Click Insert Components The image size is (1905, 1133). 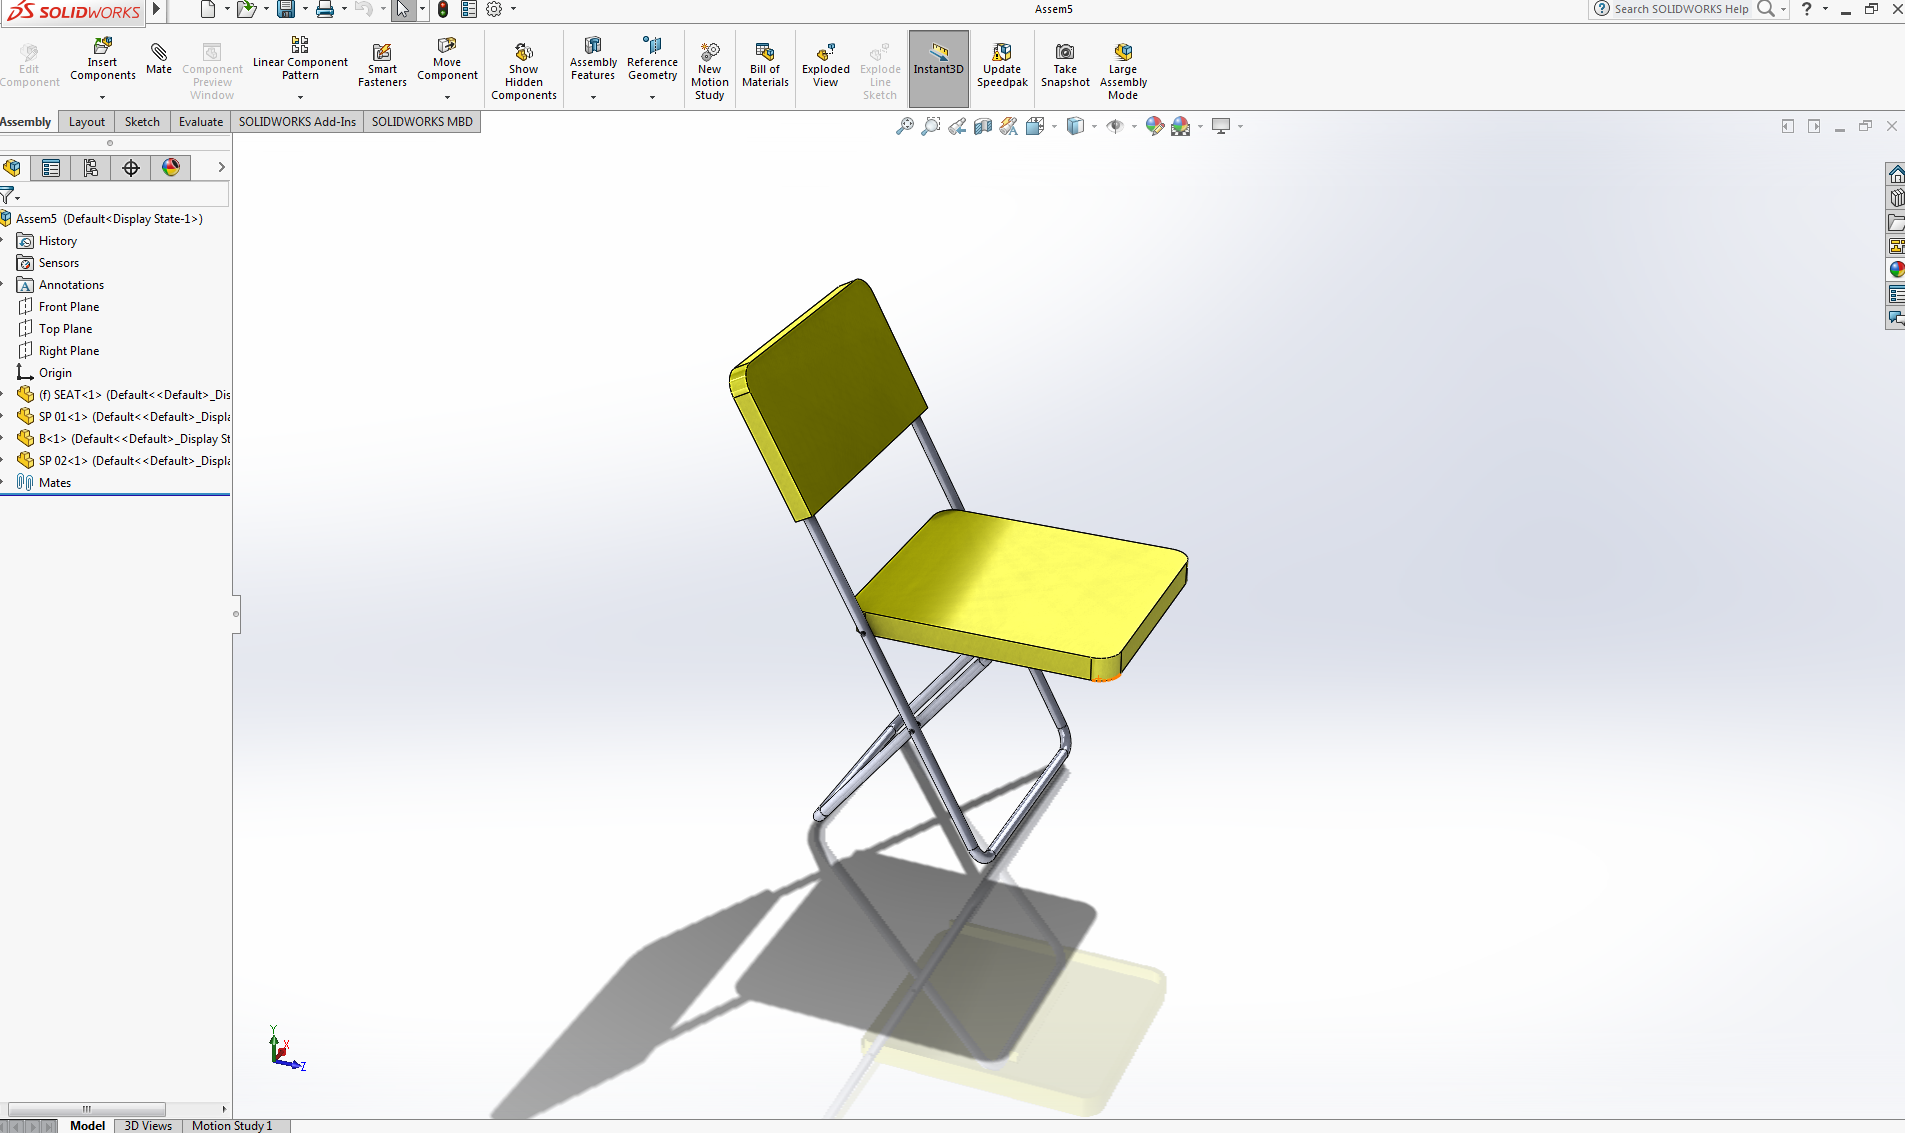103,60
